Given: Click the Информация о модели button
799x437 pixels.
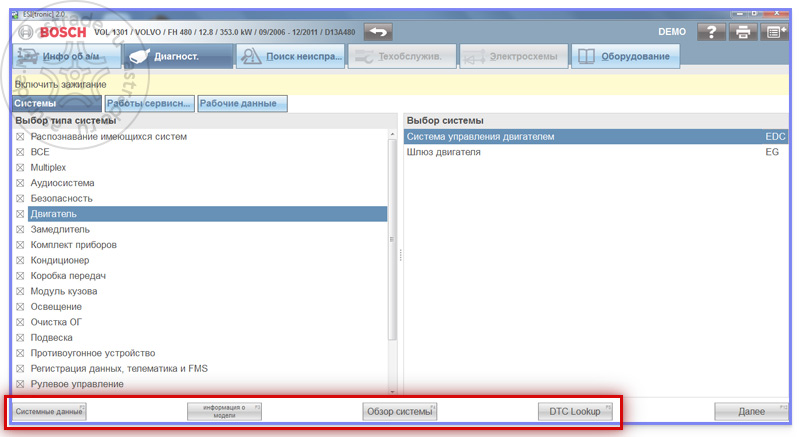Looking at the screenshot, I should pyautogui.click(x=224, y=411).
